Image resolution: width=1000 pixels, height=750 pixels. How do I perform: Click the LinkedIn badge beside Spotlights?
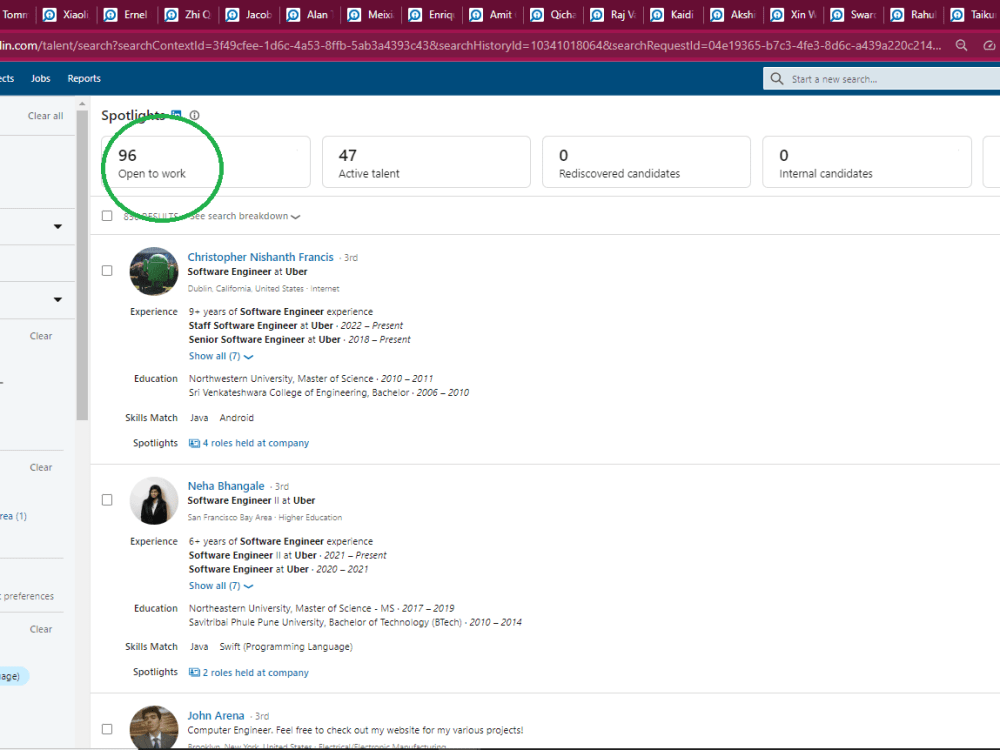pyautogui.click(x=176, y=115)
